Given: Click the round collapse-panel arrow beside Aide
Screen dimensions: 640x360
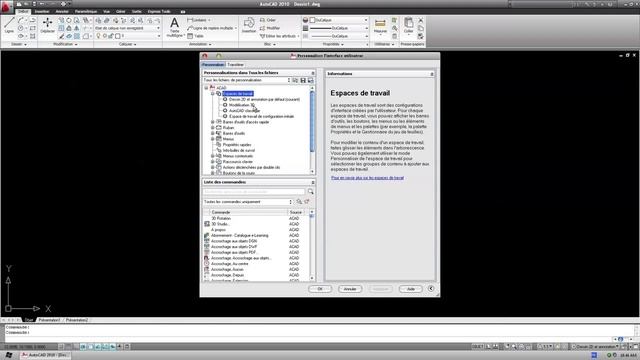Looking at the screenshot, I should [431, 289].
